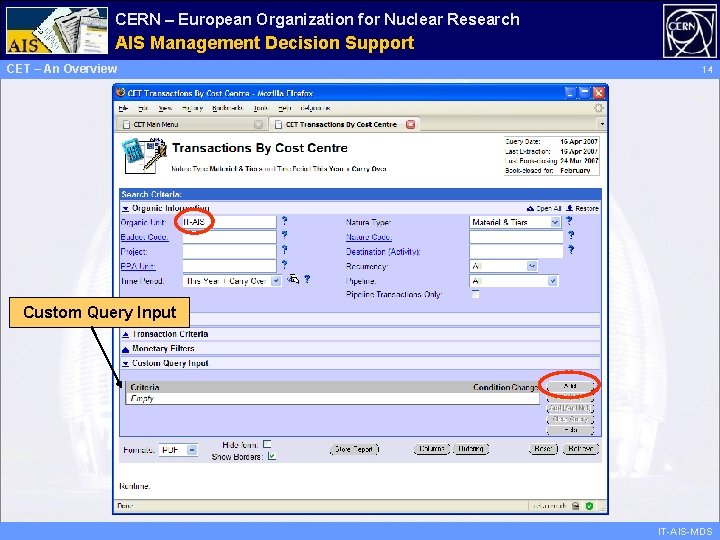Click the Reset button
This screenshot has height=540, width=720.
click(543, 449)
